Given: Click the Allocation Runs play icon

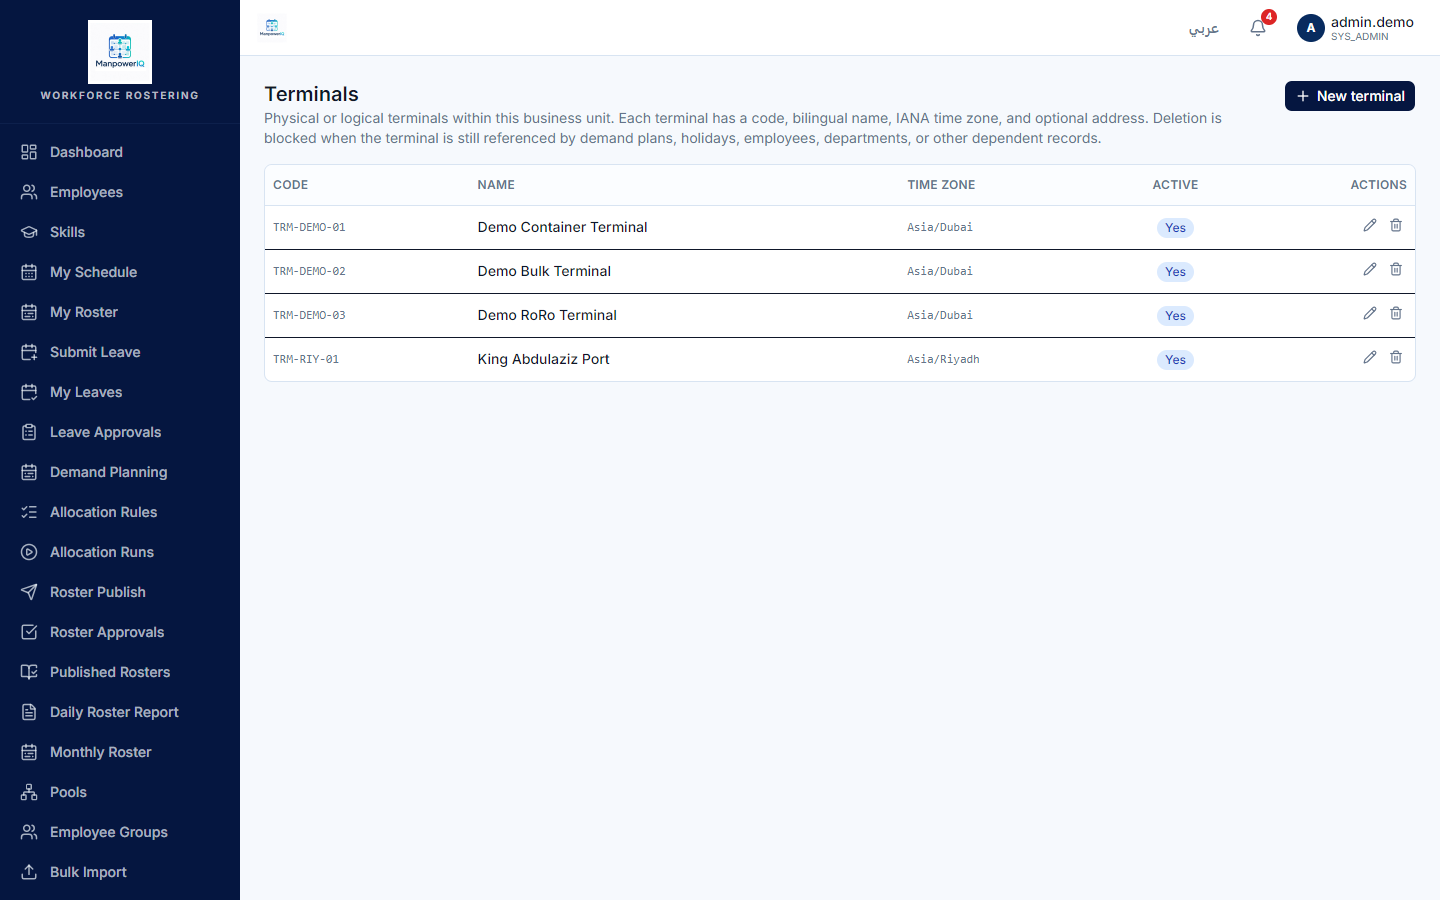Looking at the screenshot, I should pos(29,552).
